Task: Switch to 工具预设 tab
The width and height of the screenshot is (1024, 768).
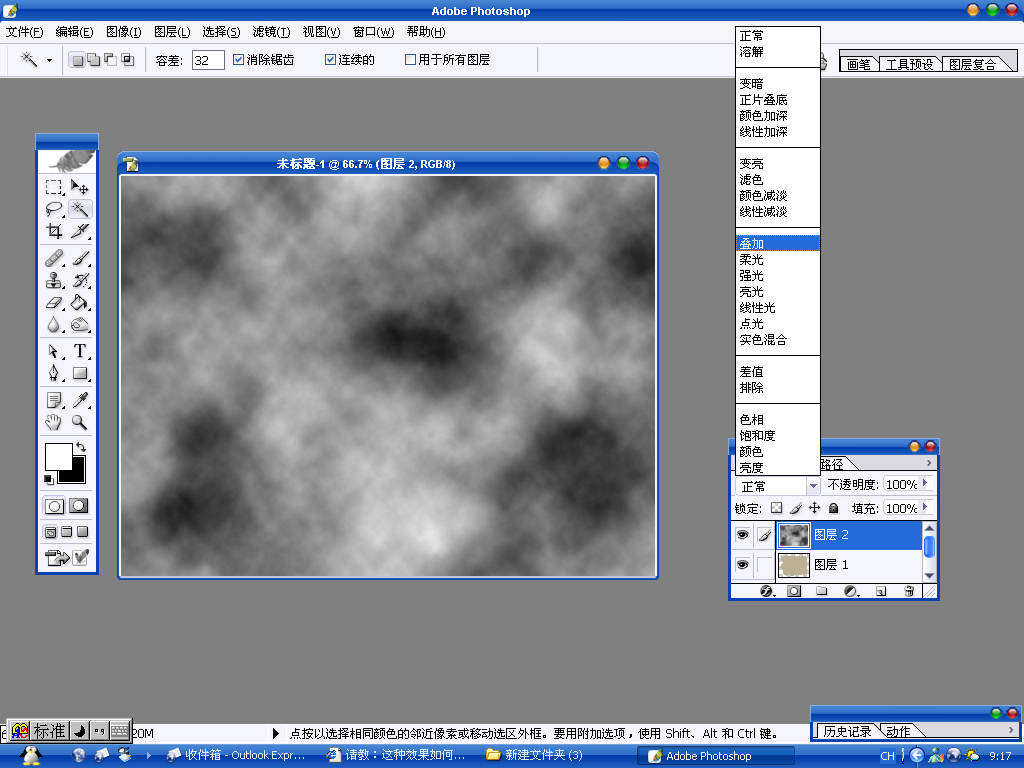Action: pyautogui.click(x=909, y=64)
